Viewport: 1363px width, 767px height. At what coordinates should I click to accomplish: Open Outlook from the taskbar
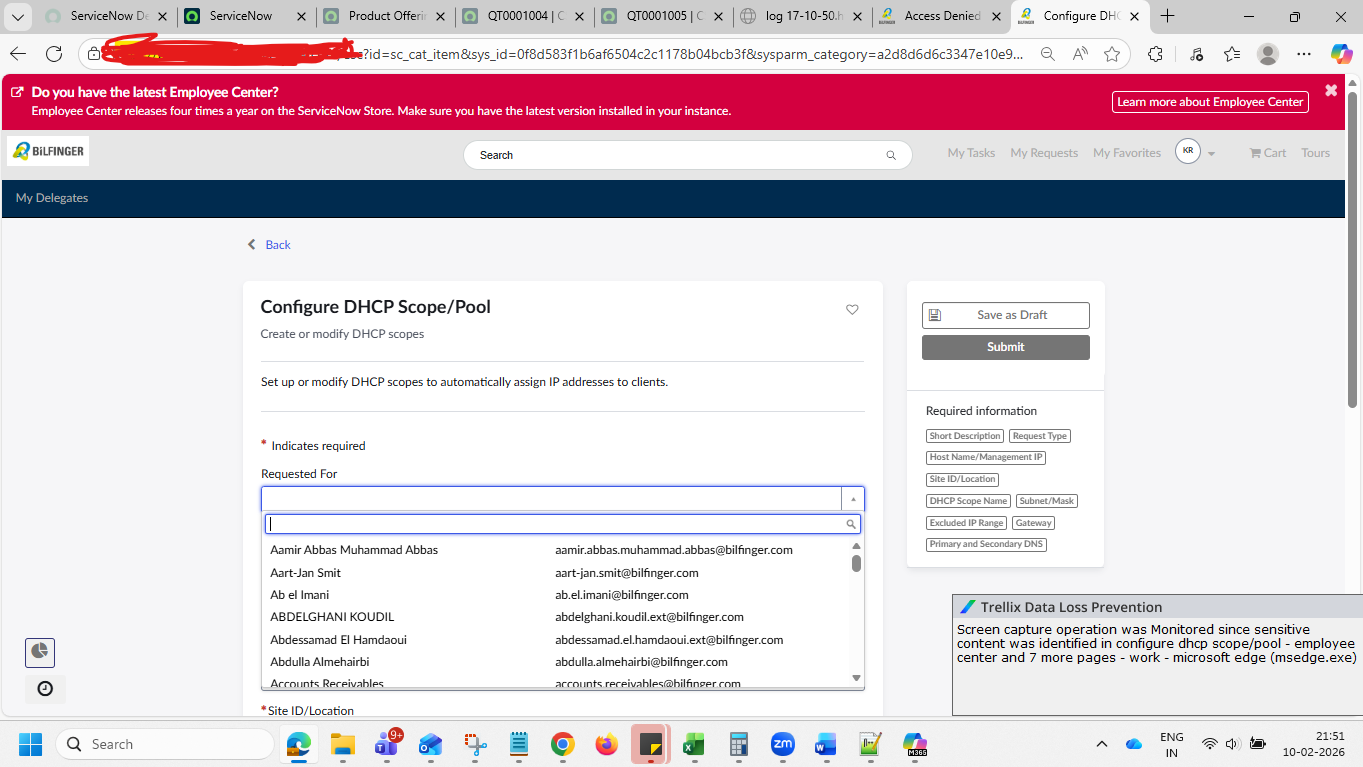pos(430,744)
